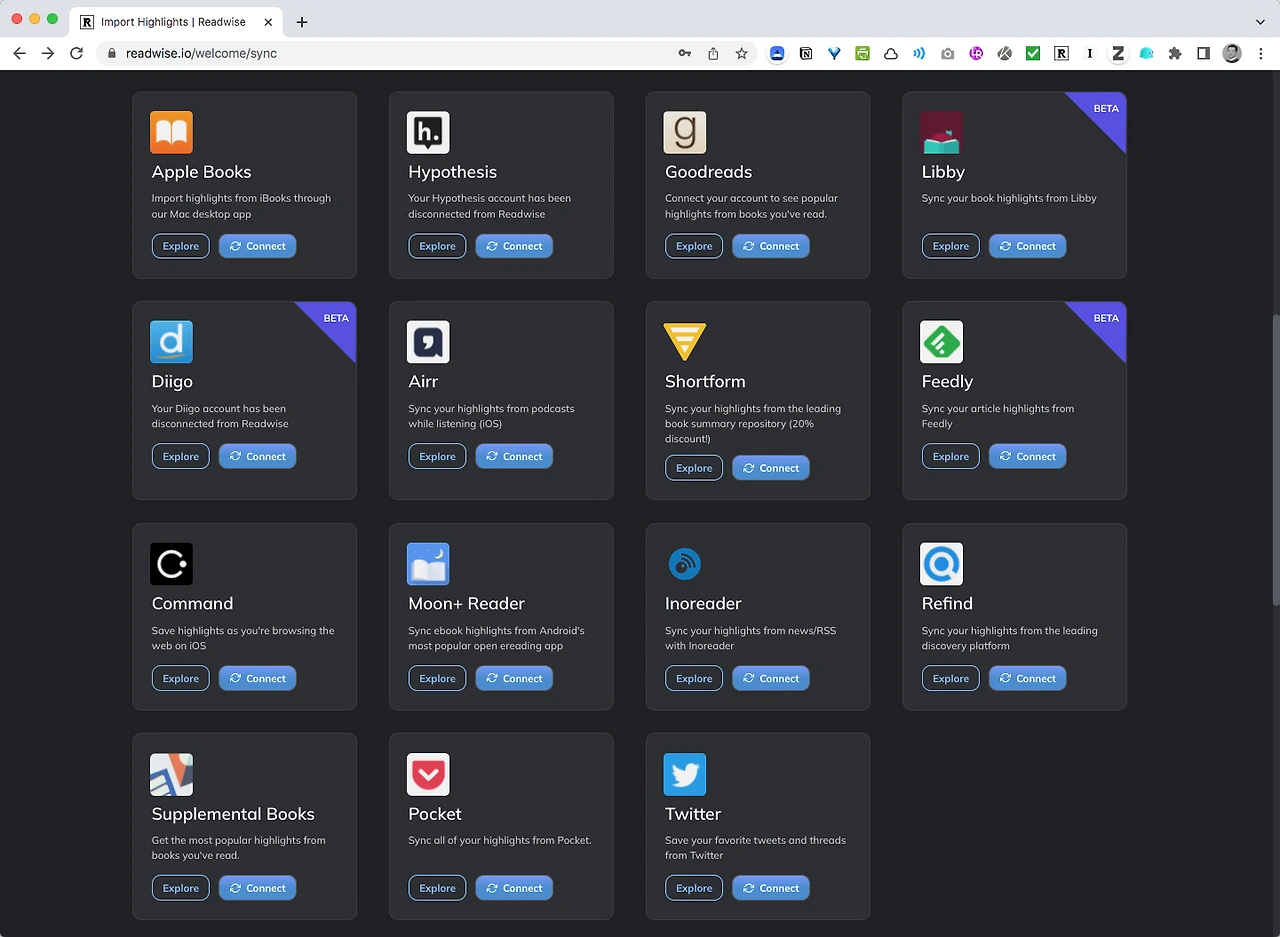Open the saved passwords key icon
This screenshot has width=1280, height=937.
[685, 53]
